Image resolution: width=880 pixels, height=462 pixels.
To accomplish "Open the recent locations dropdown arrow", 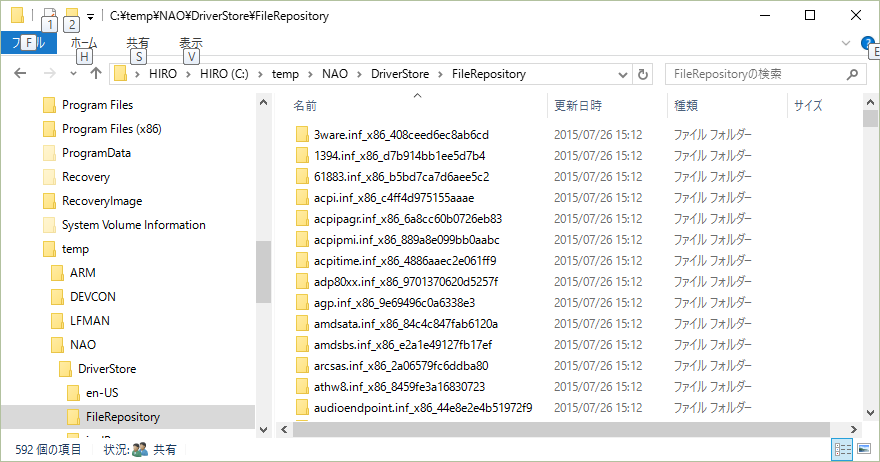I will [73, 73].
